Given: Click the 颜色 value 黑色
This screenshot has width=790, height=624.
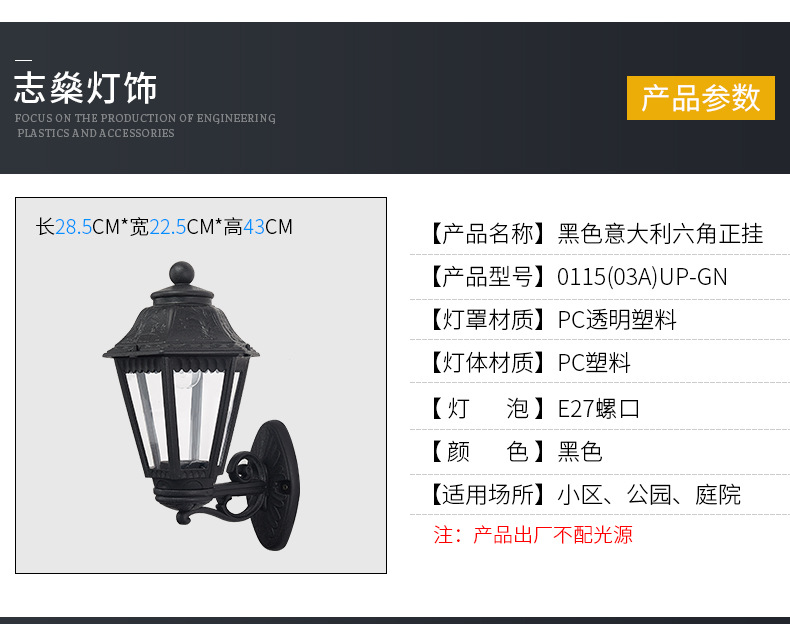Looking at the screenshot, I should pos(580,451).
